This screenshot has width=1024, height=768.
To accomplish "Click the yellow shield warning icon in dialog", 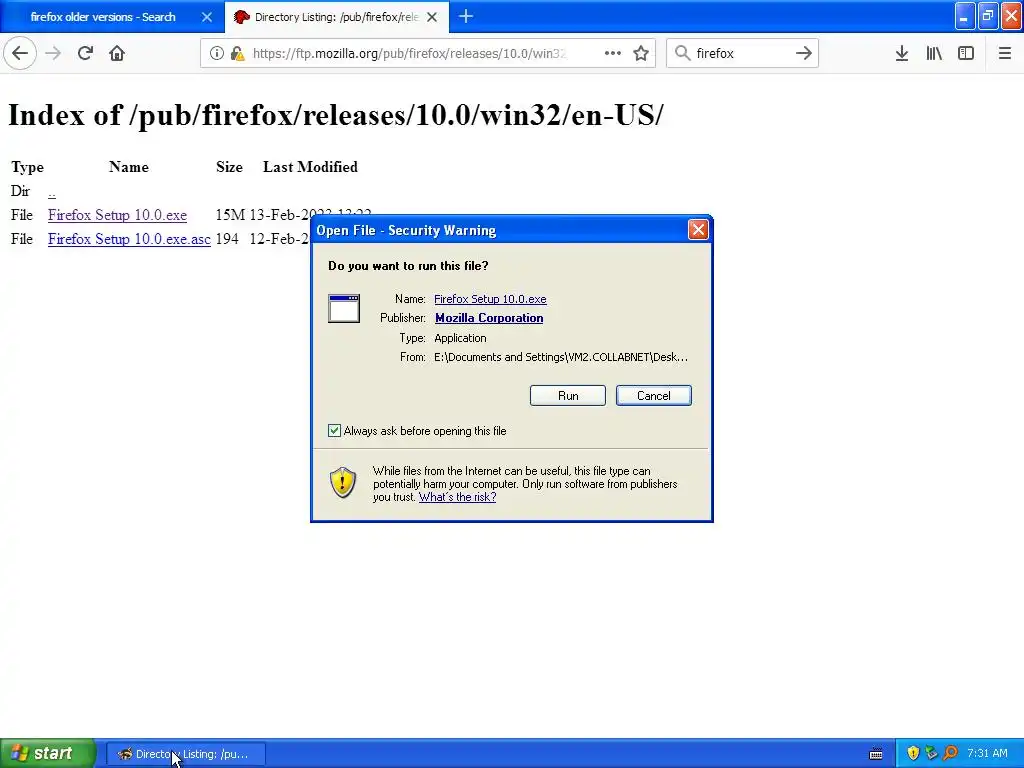I will [343, 483].
